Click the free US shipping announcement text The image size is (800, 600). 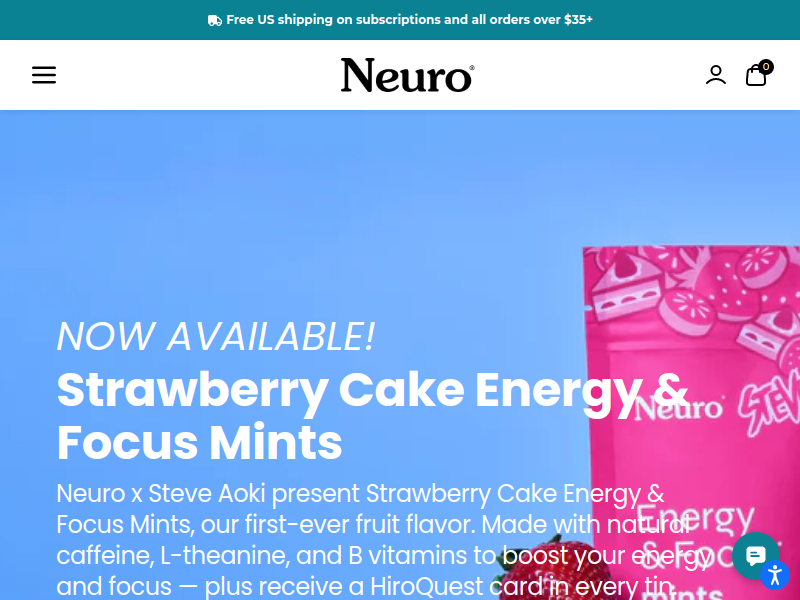click(x=409, y=19)
